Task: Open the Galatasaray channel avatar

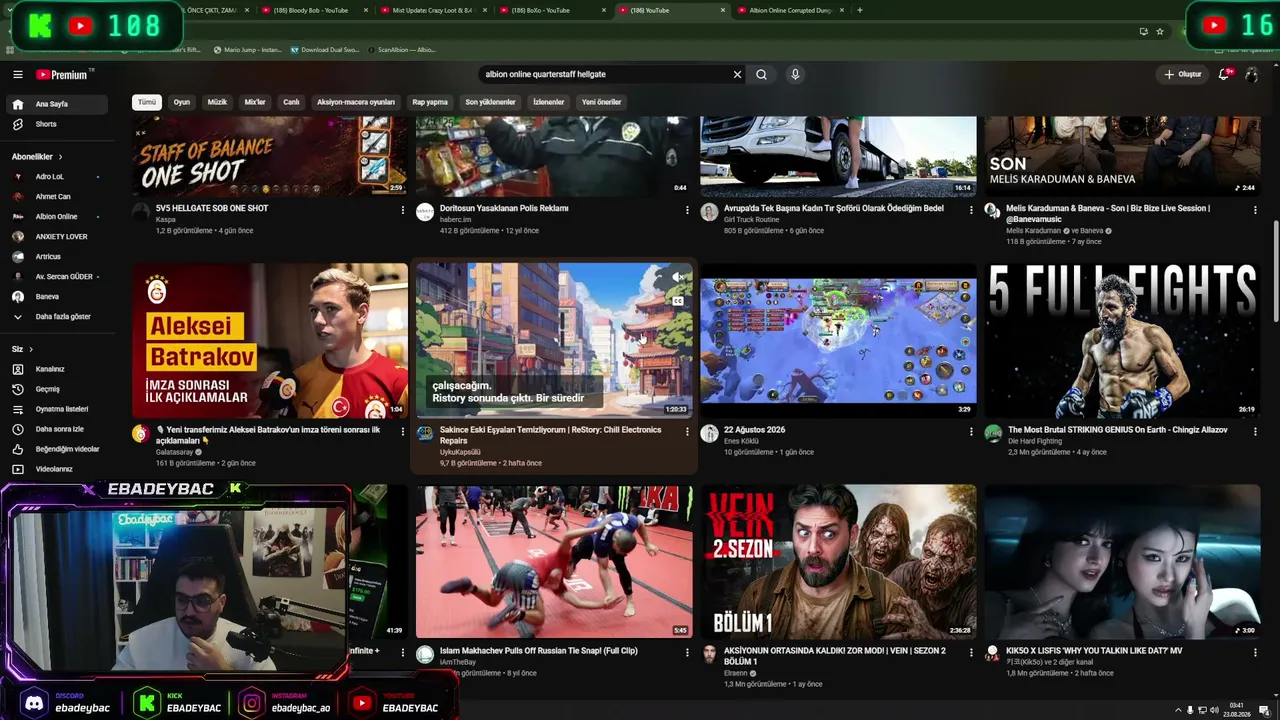Action: 141,433
